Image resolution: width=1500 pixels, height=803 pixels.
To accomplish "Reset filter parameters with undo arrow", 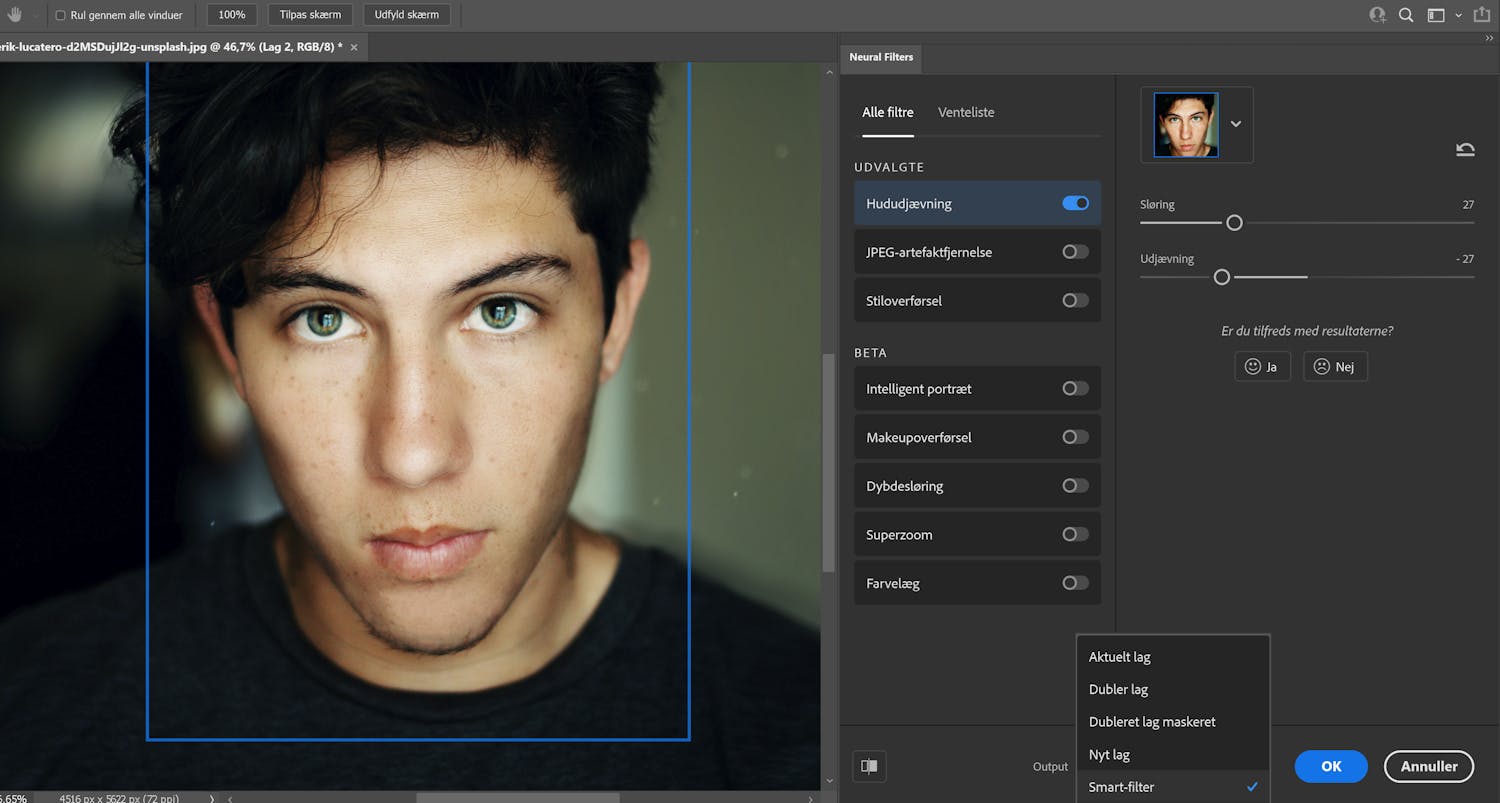I will pyautogui.click(x=1465, y=150).
